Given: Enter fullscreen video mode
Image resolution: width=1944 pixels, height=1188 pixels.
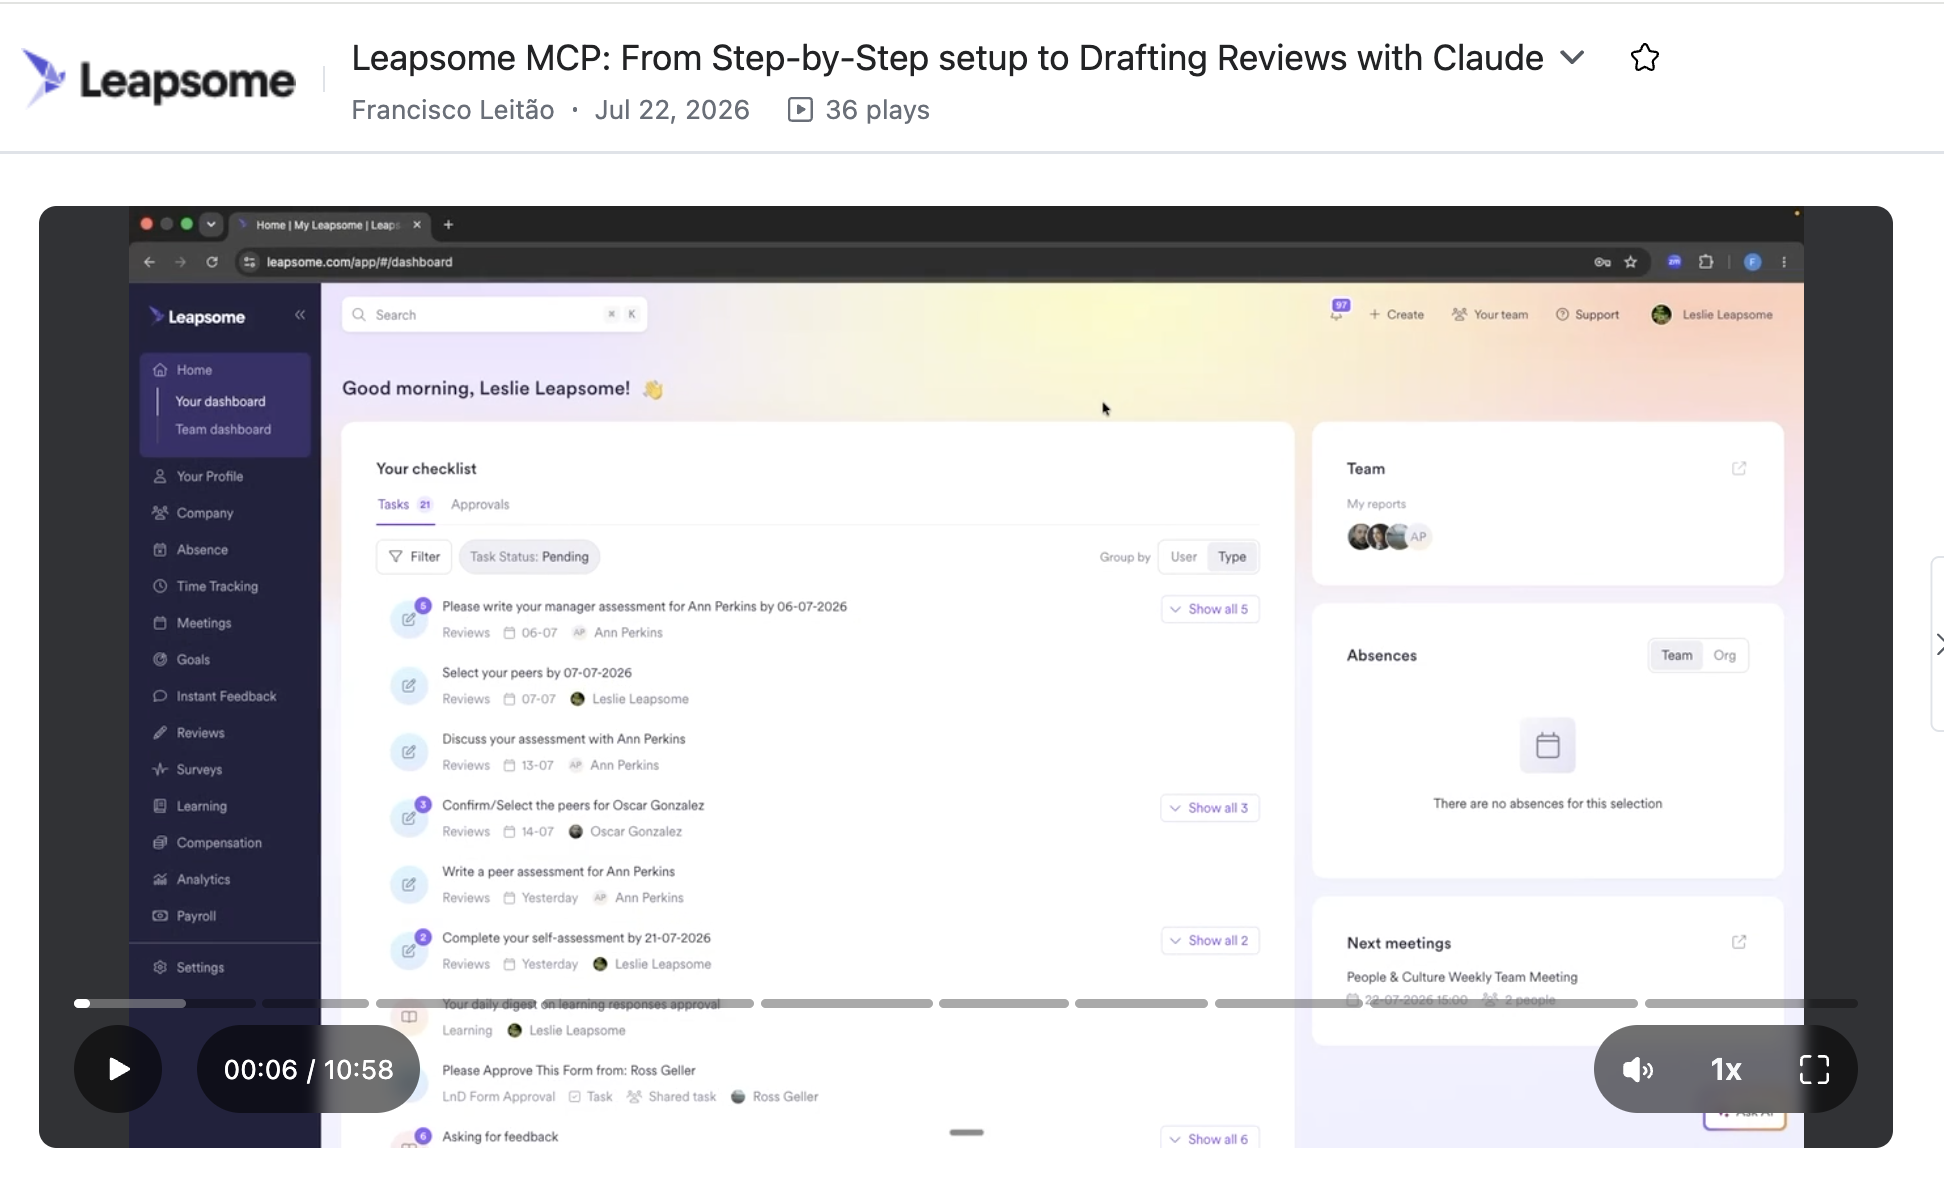Looking at the screenshot, I should click(x=1814, y=1070).
